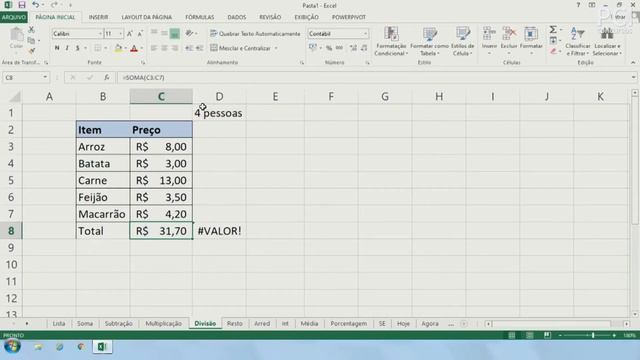Click the formula bar with =SOMA(C3:C7)
Image resolution: width=640 pixels, height=360 pixels.
[373, 77]
